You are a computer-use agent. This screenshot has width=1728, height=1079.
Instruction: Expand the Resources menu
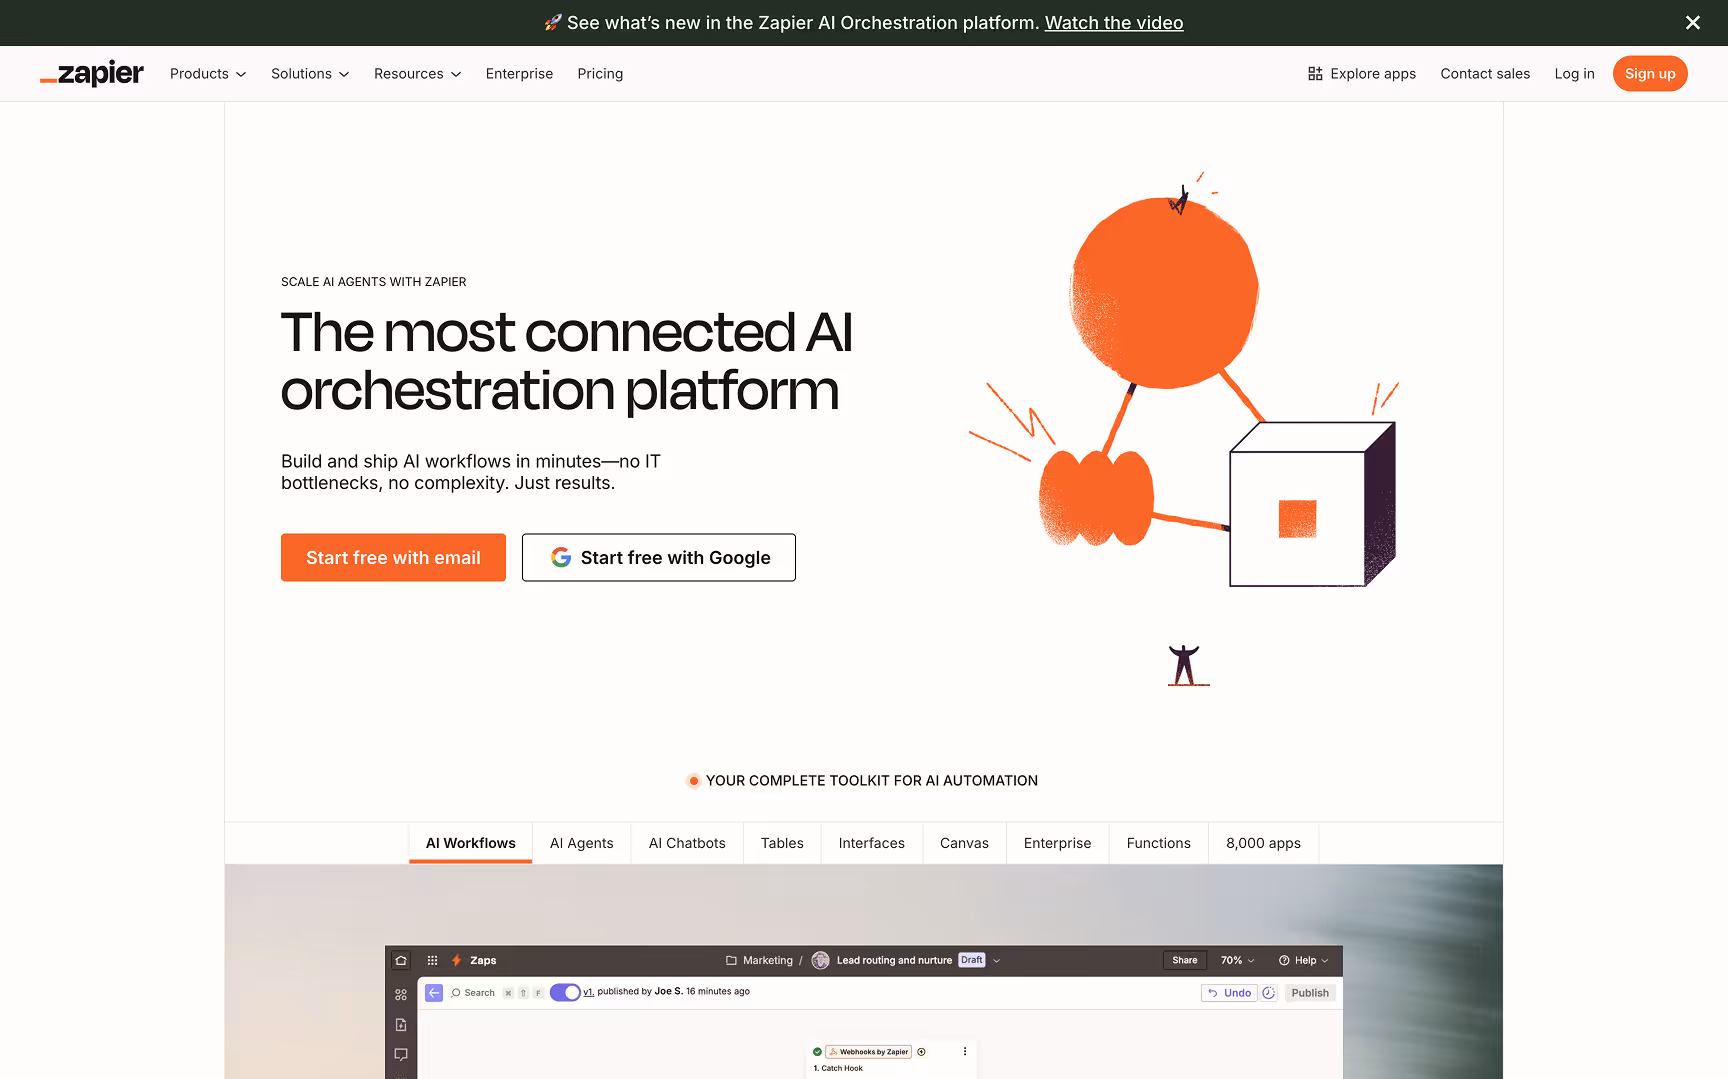click(417, 74)
